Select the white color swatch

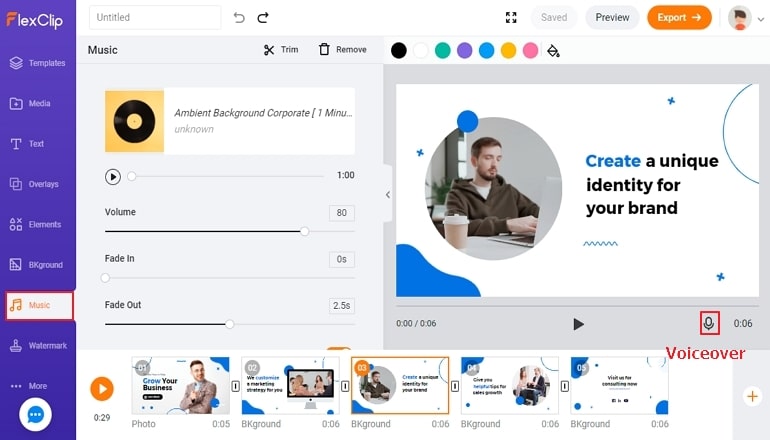click(x=421, y=51)
